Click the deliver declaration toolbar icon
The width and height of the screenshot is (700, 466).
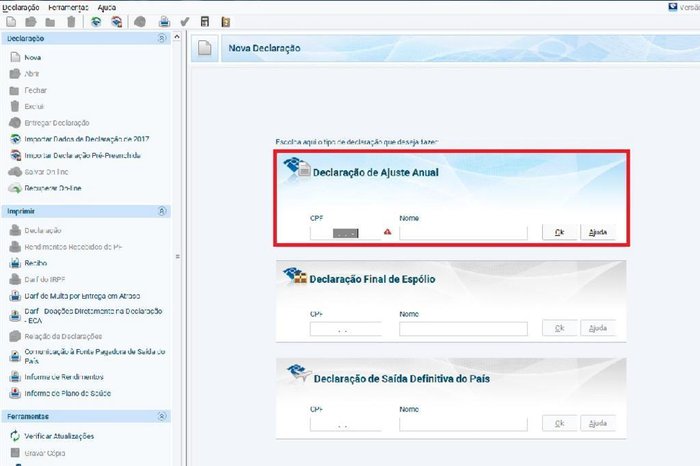pyautogui.click(x=140, y=21)
